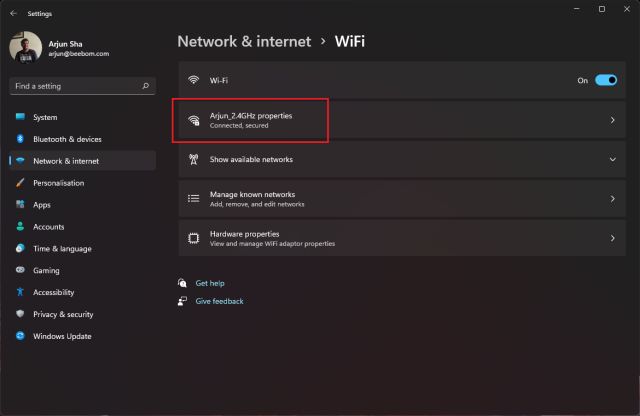Click the Personalisation brush icon
Viewport: 640px width, 416px height.
(20, 183)
